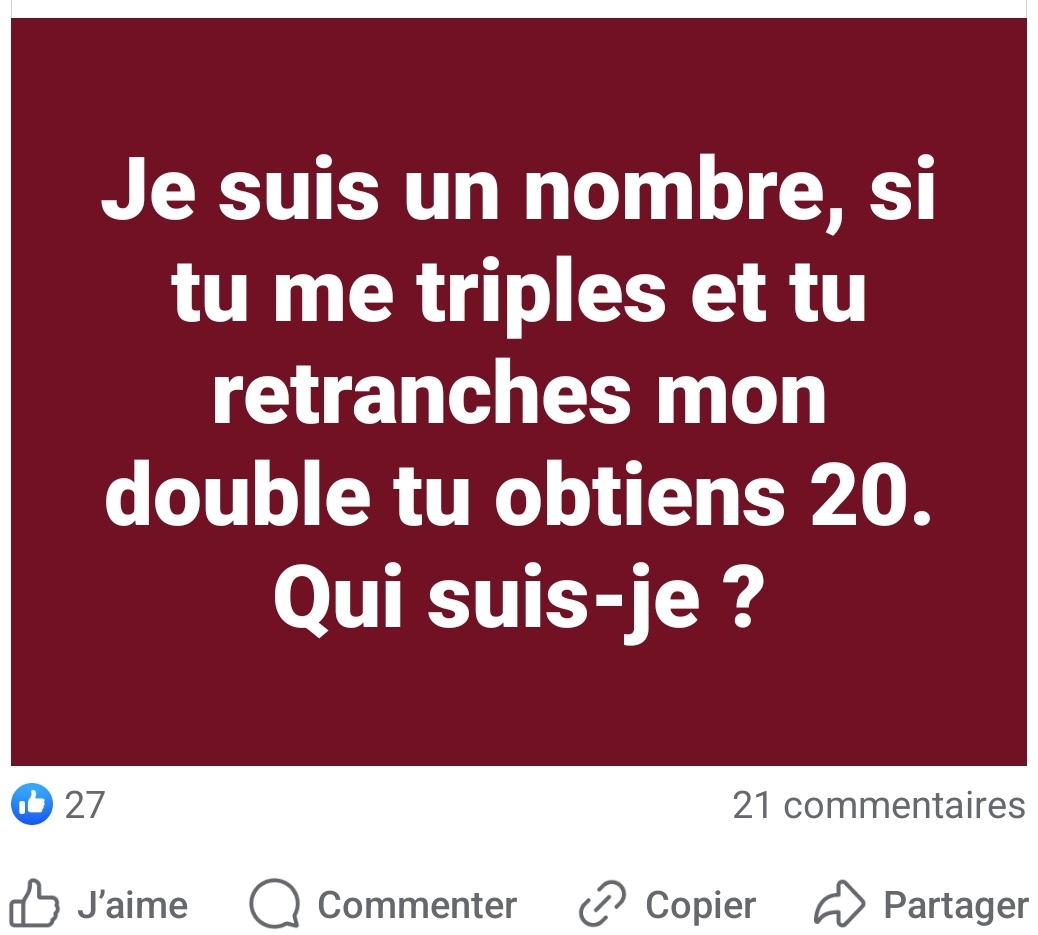Image resolution: width=1038 pixels, height=935 pixels.
Task: Click the share arrow icon
Action: pyautogui.click(x=839, y=903)
